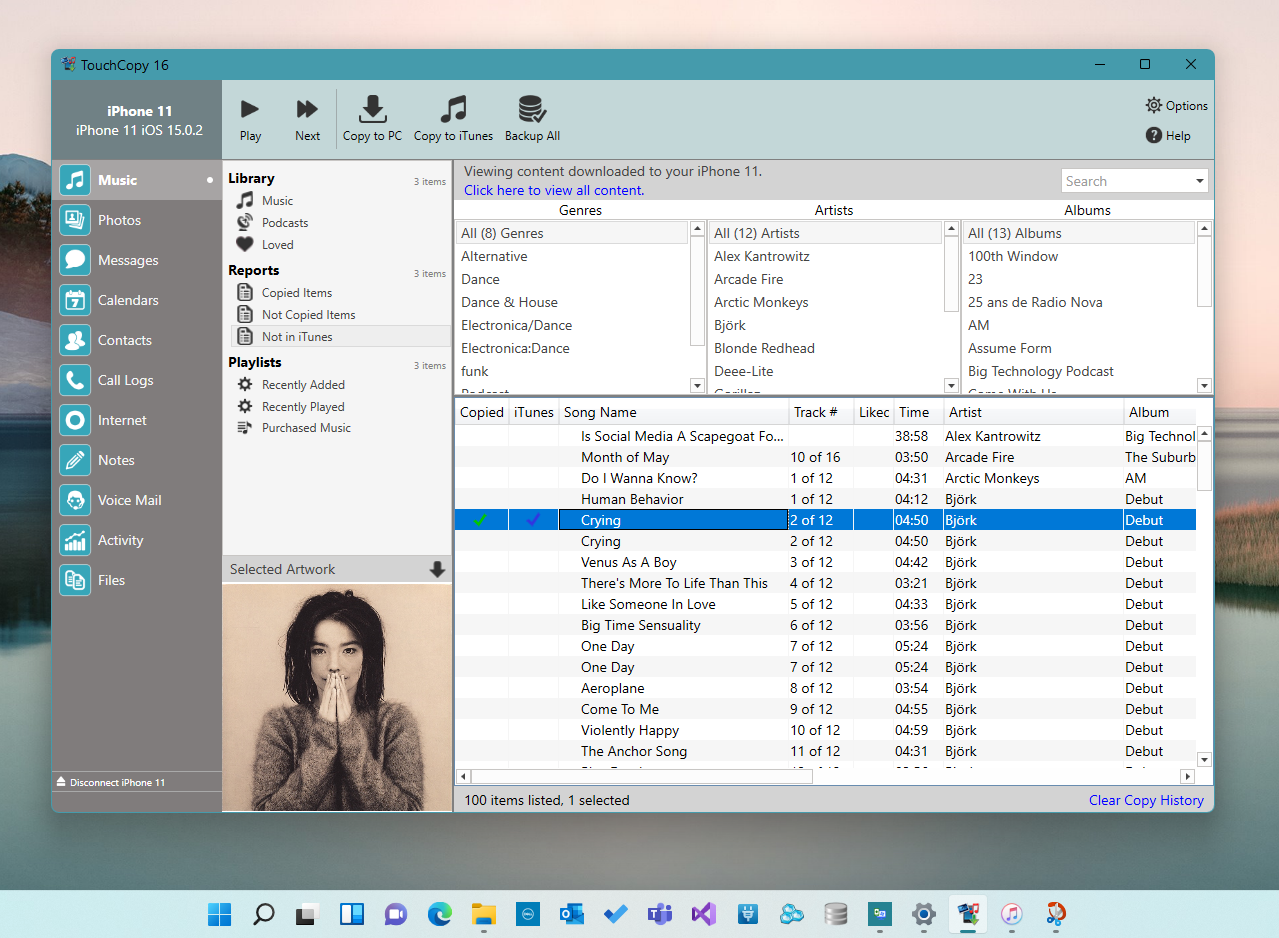Screen dimensions: 1279x938
Task: Open the Not in iTunes report
Action: click(340, 337)
